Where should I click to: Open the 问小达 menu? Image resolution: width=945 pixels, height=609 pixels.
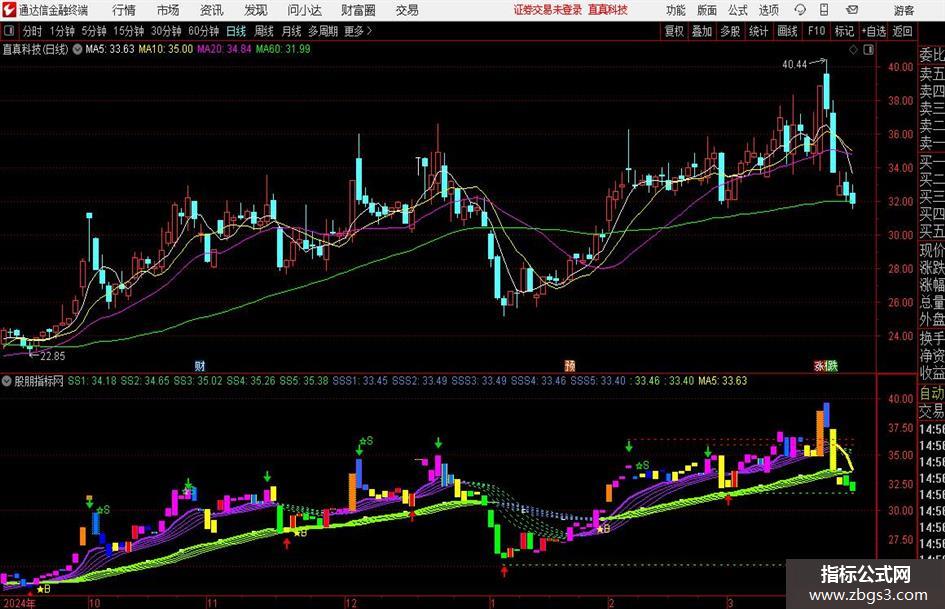coord(304,10)
